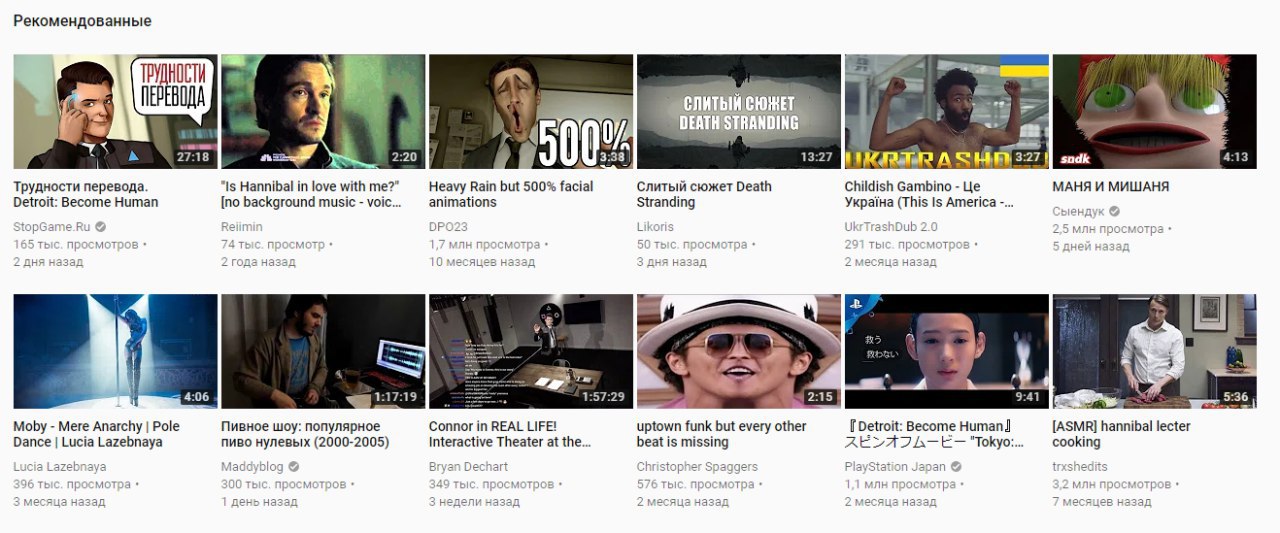Click the 1:57:29 duration badge

tap(603, 397)
